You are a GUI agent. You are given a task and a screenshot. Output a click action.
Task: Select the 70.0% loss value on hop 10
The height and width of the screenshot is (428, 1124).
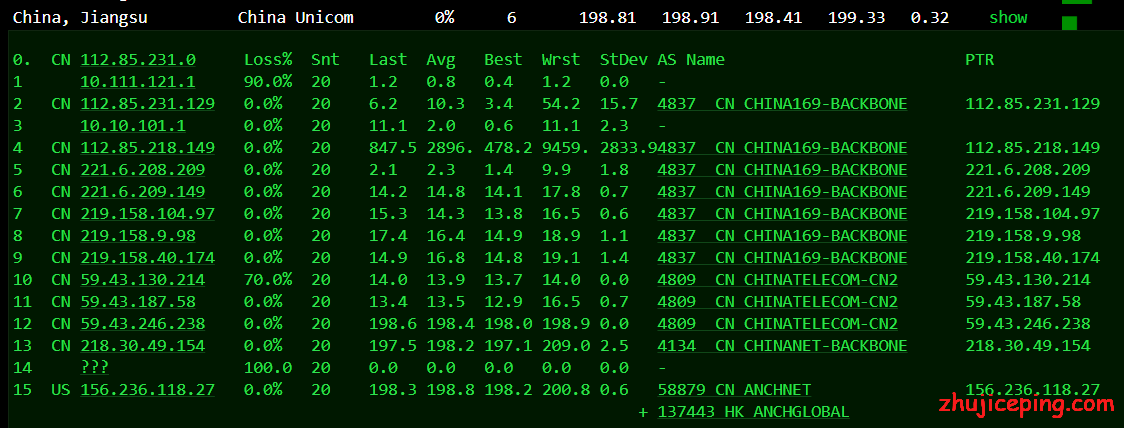point(268,280)
